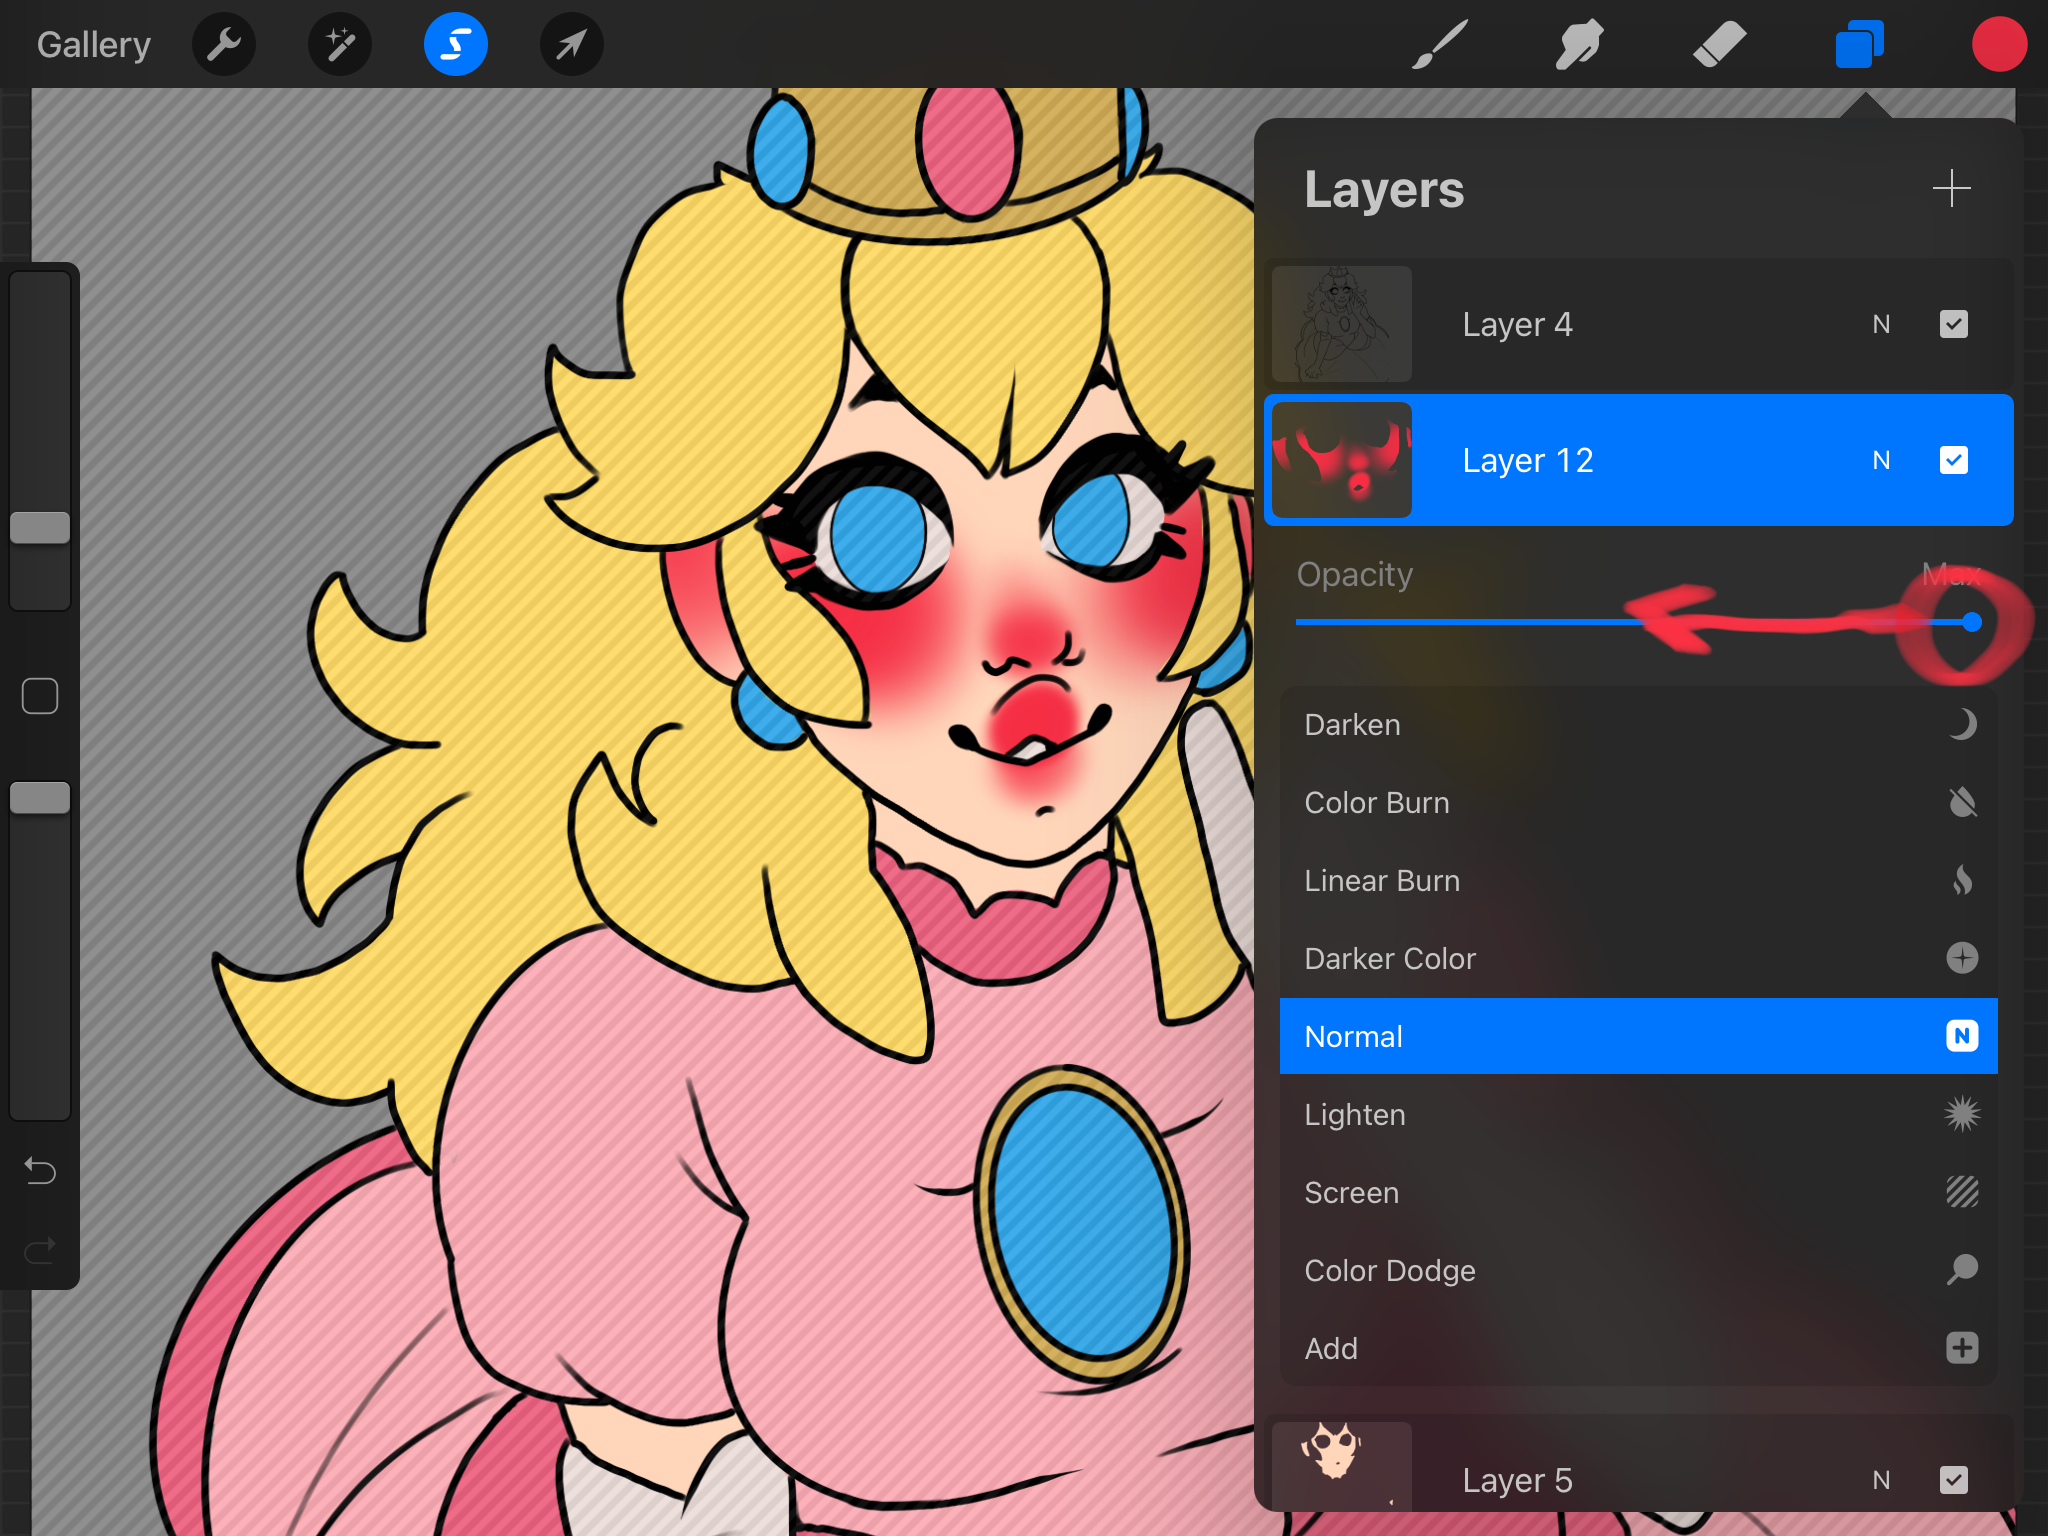Tap the Layer 12 thumbnail

[x=1341, y=460]
